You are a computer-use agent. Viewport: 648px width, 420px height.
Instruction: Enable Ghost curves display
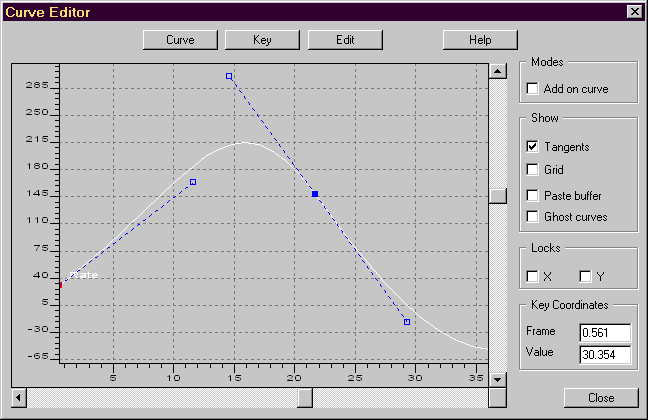click(x=532, y=217)
